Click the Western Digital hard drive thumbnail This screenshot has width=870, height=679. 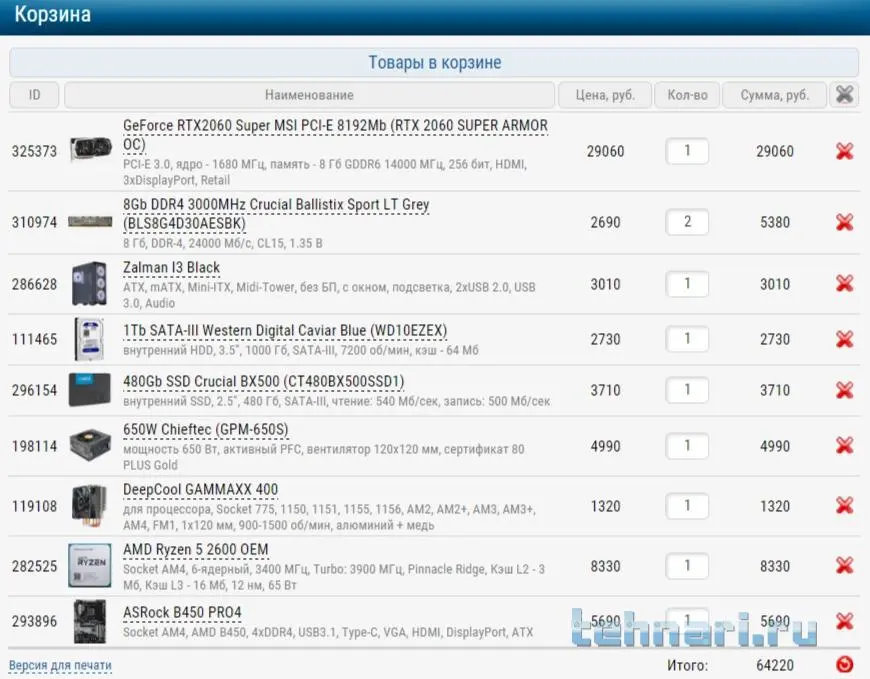[x=89, y=339]
